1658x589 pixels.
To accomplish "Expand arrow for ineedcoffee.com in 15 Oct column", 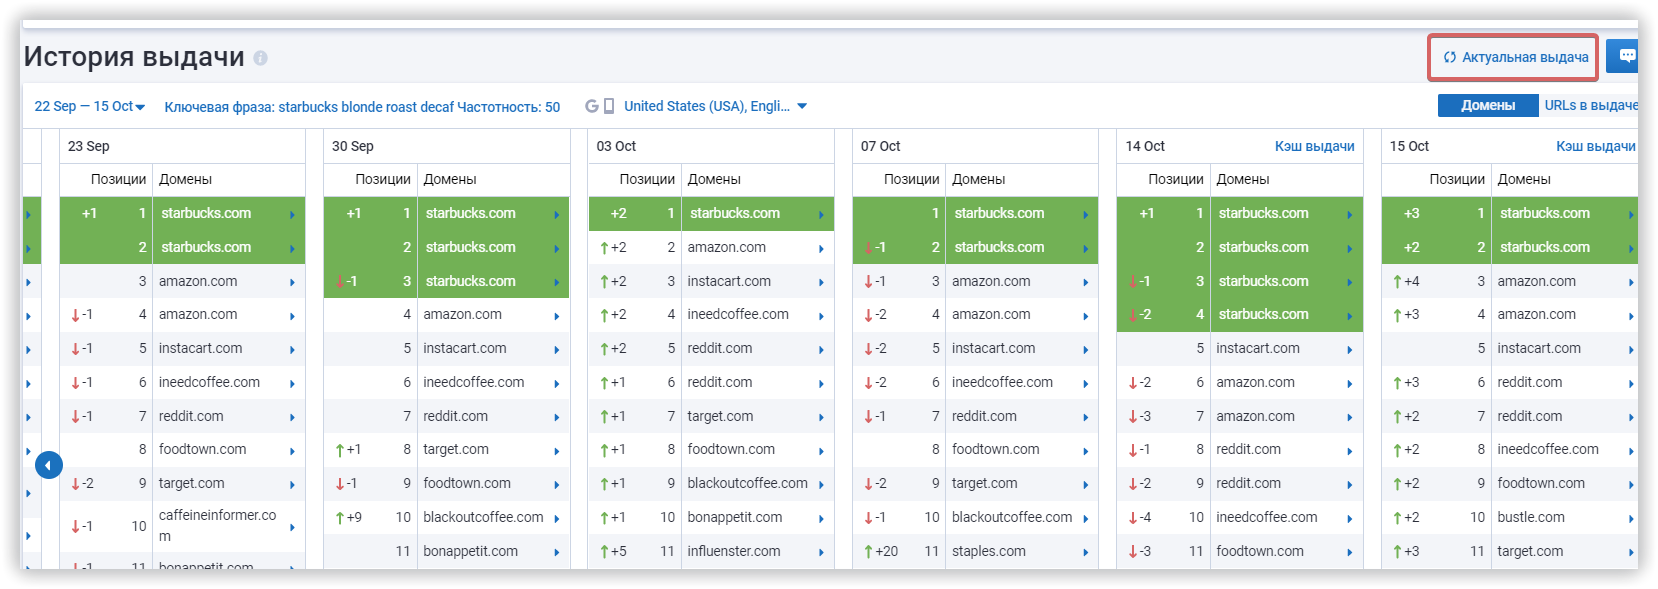I will 1631,451.
